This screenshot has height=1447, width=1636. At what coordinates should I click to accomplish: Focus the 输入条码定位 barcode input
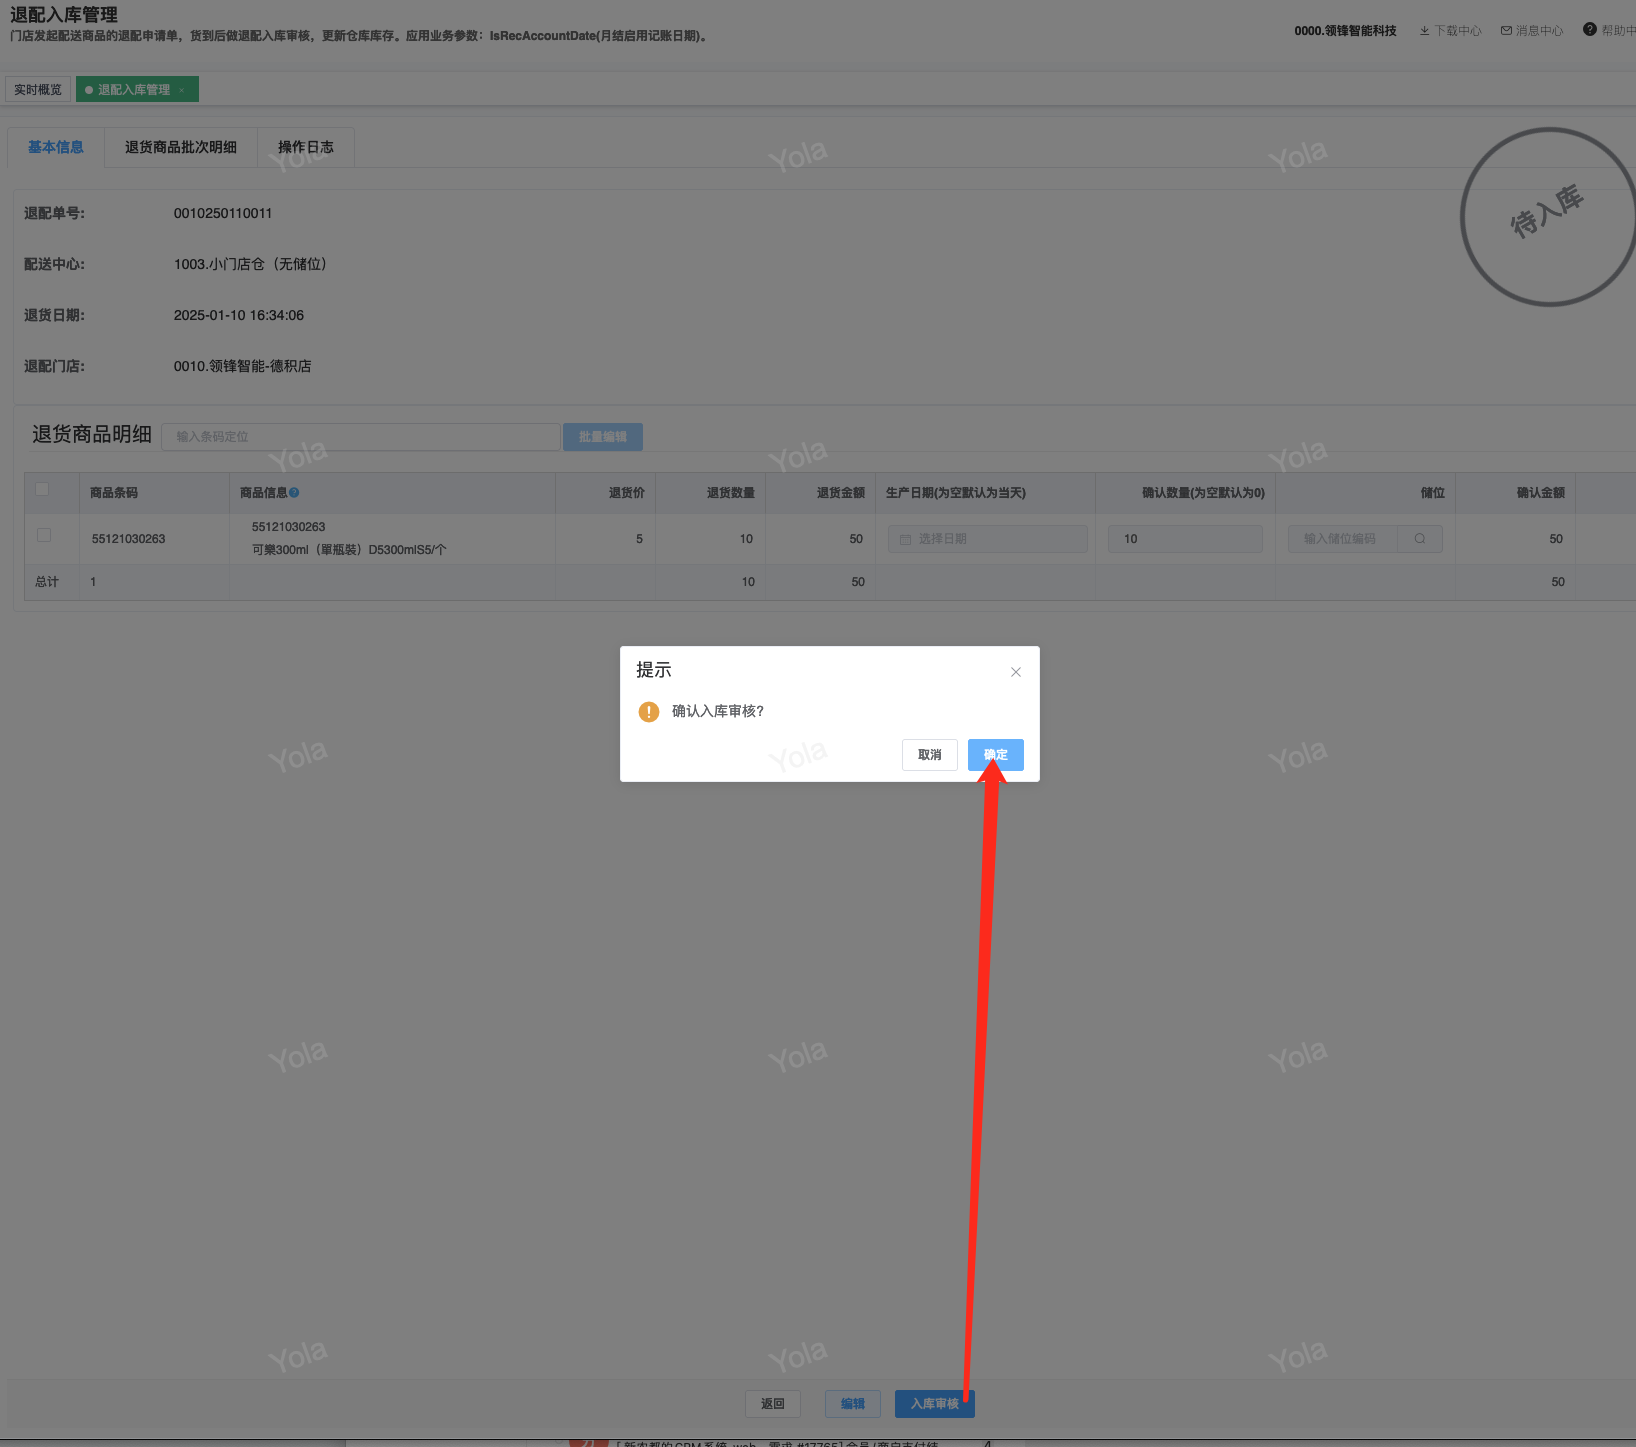tap(361, 437)
